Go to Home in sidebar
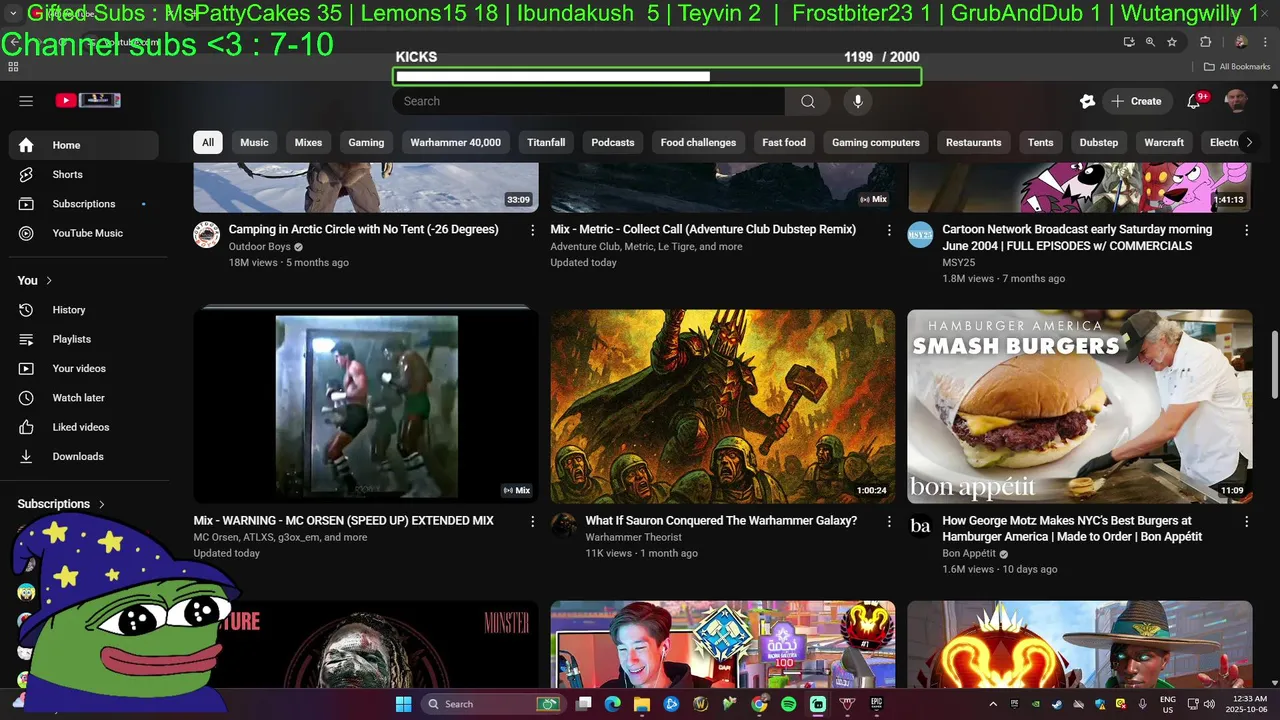The image size is (1280, 720). point(85,145)
